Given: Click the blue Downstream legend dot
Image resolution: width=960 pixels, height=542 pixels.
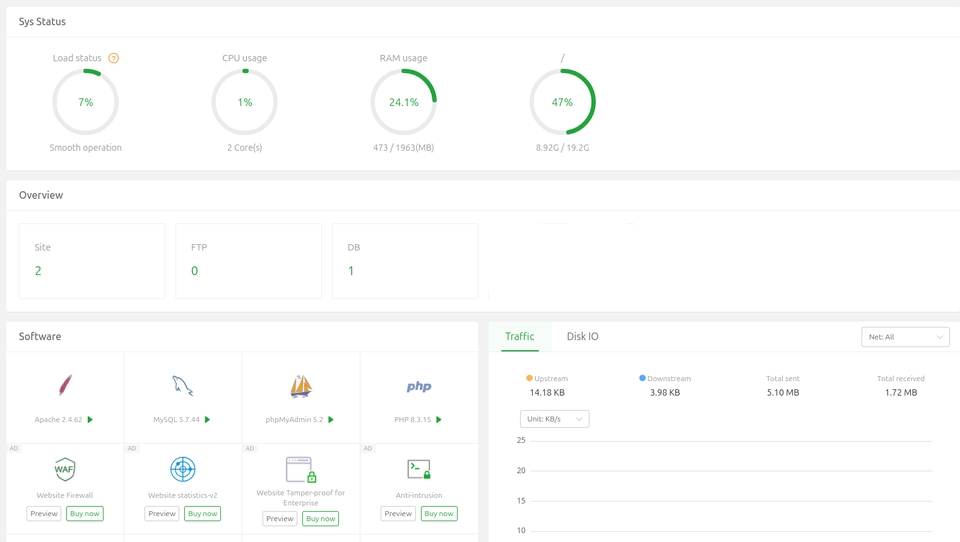Looking at the screenshot, I should pos(642,378).
